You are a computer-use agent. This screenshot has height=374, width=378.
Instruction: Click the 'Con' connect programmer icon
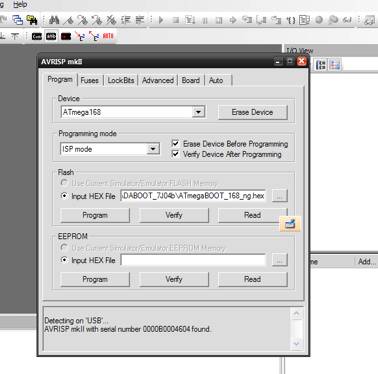(x=37, y=36)
